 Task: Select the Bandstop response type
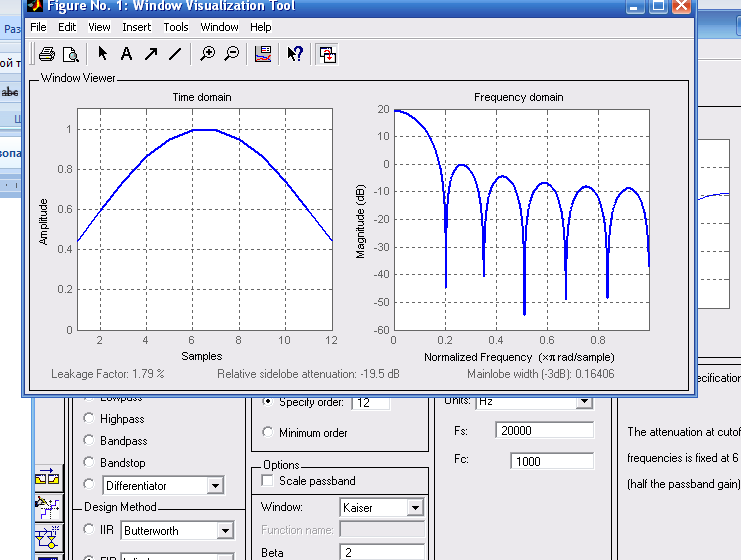tap(89, 463)
